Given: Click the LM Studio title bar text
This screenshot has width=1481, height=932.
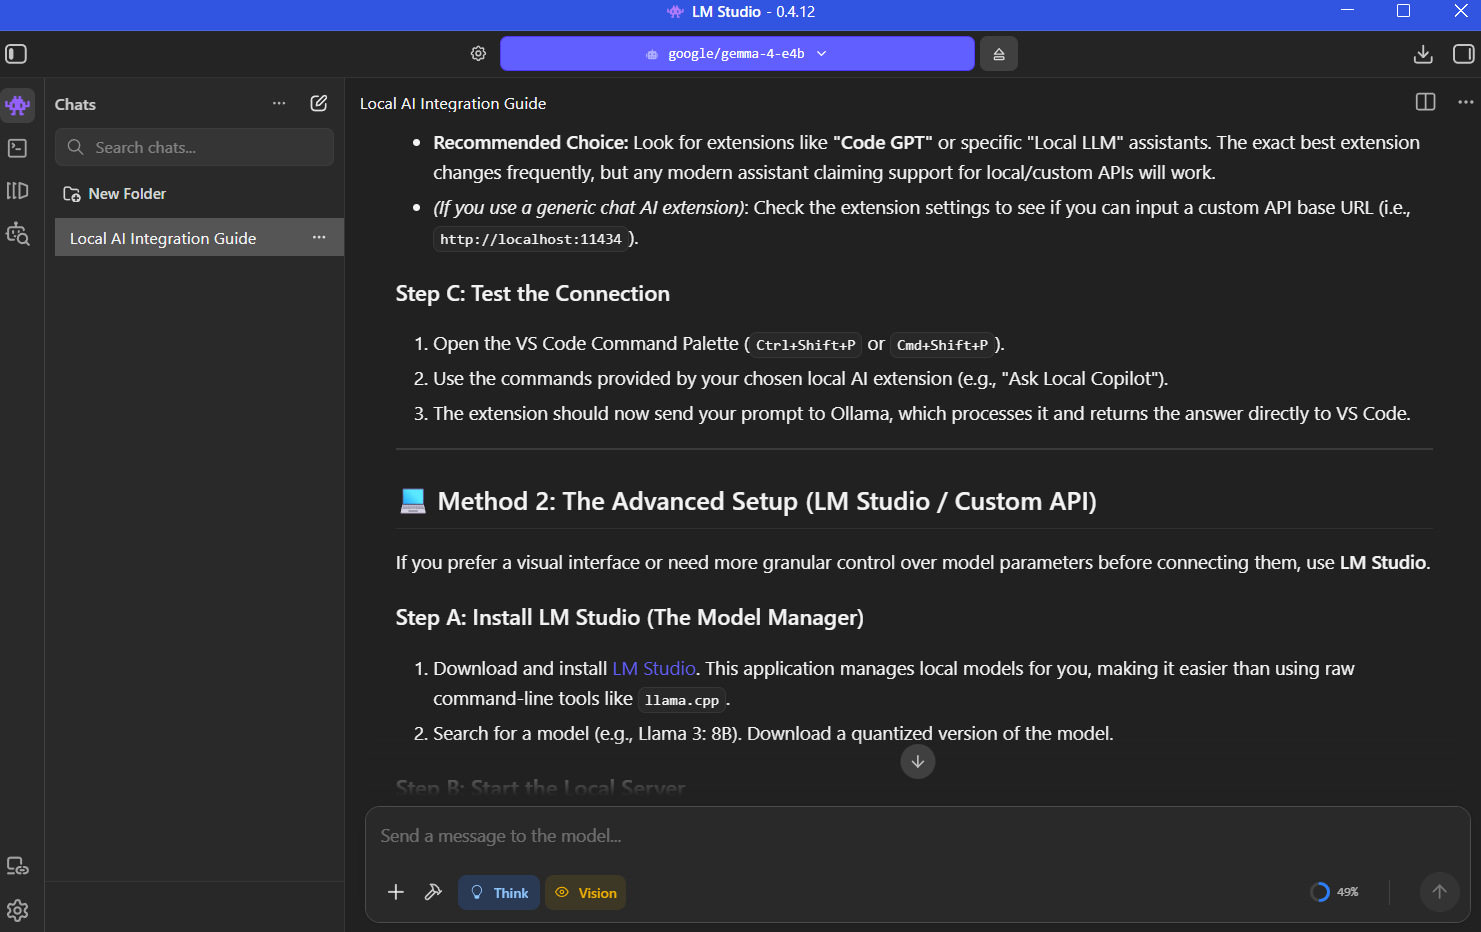Looking at the screenshot, I should pos(753,12).
